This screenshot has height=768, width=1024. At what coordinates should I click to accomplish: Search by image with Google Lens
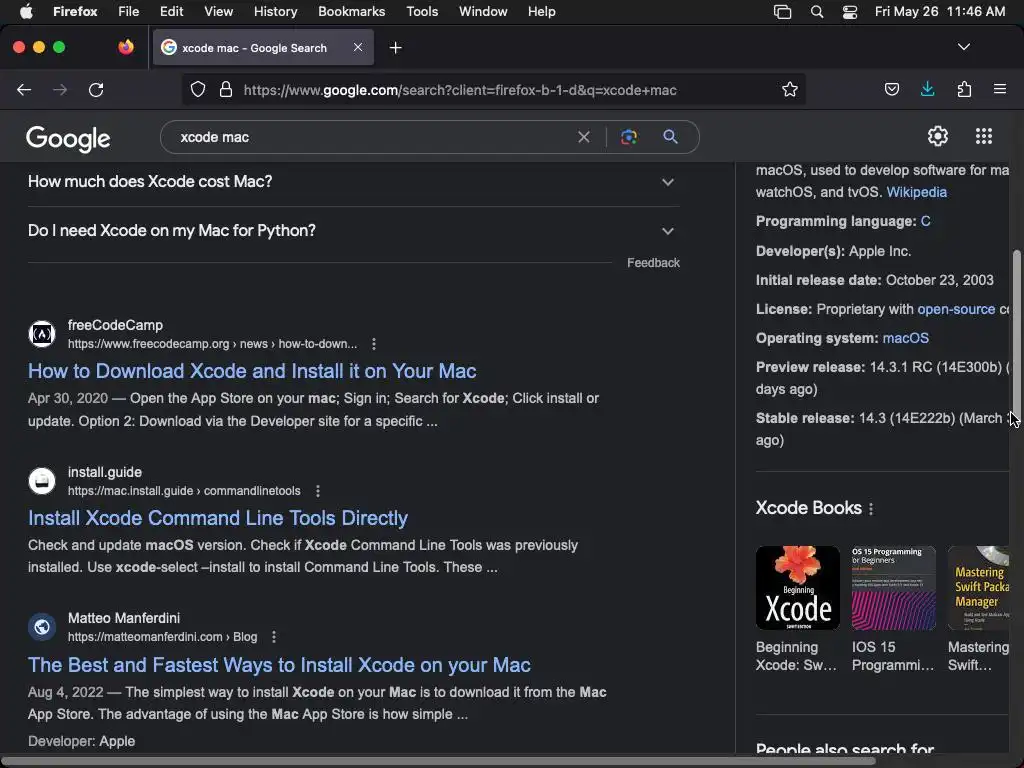[629, 137]
